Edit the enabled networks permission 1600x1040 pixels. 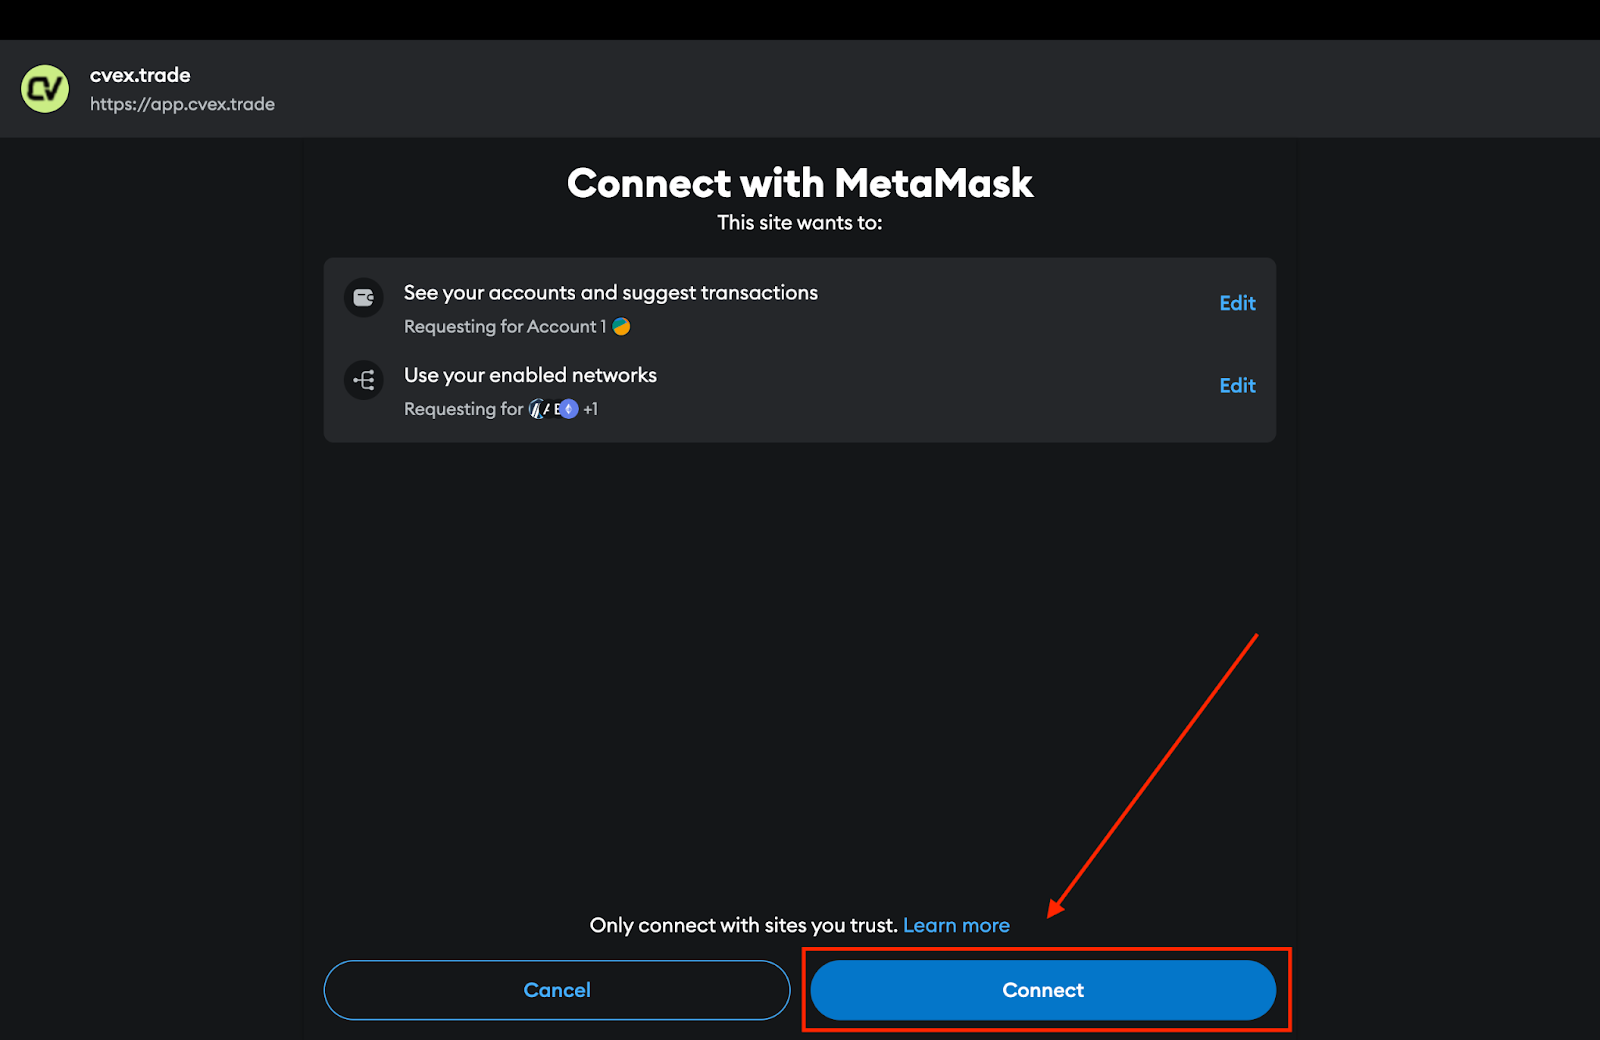pyautogui.click(x=1237, y=386)
